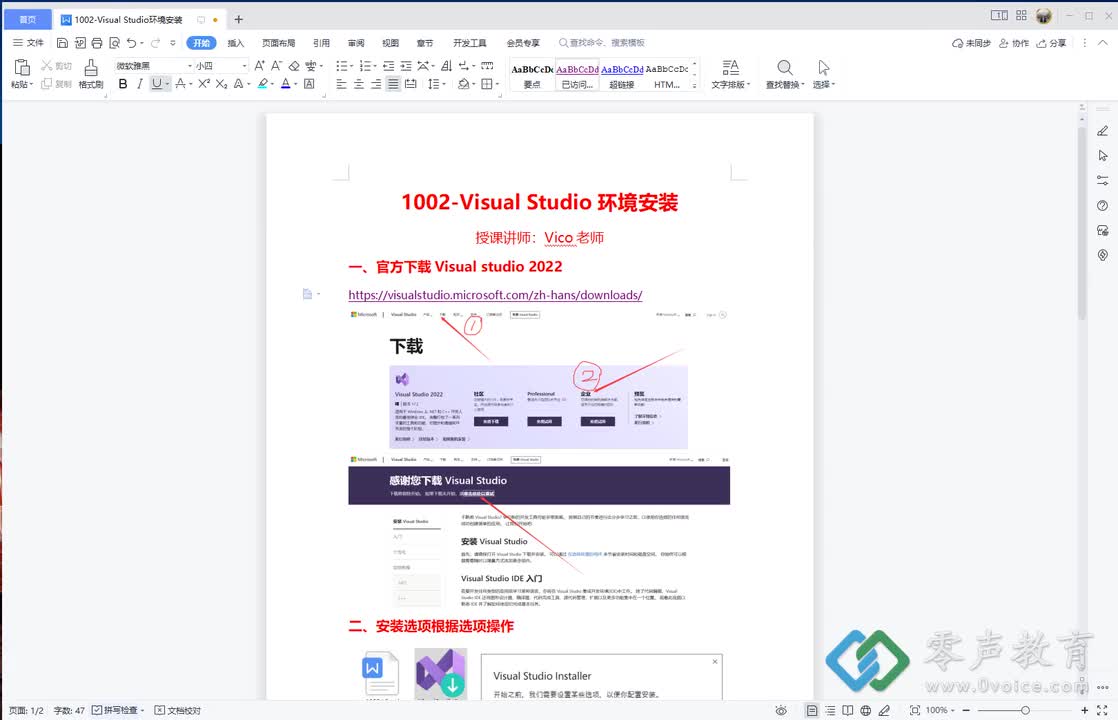Toggle Bold formatting
The height and width of the screenshot is (720, 1118).
[123, 84]
